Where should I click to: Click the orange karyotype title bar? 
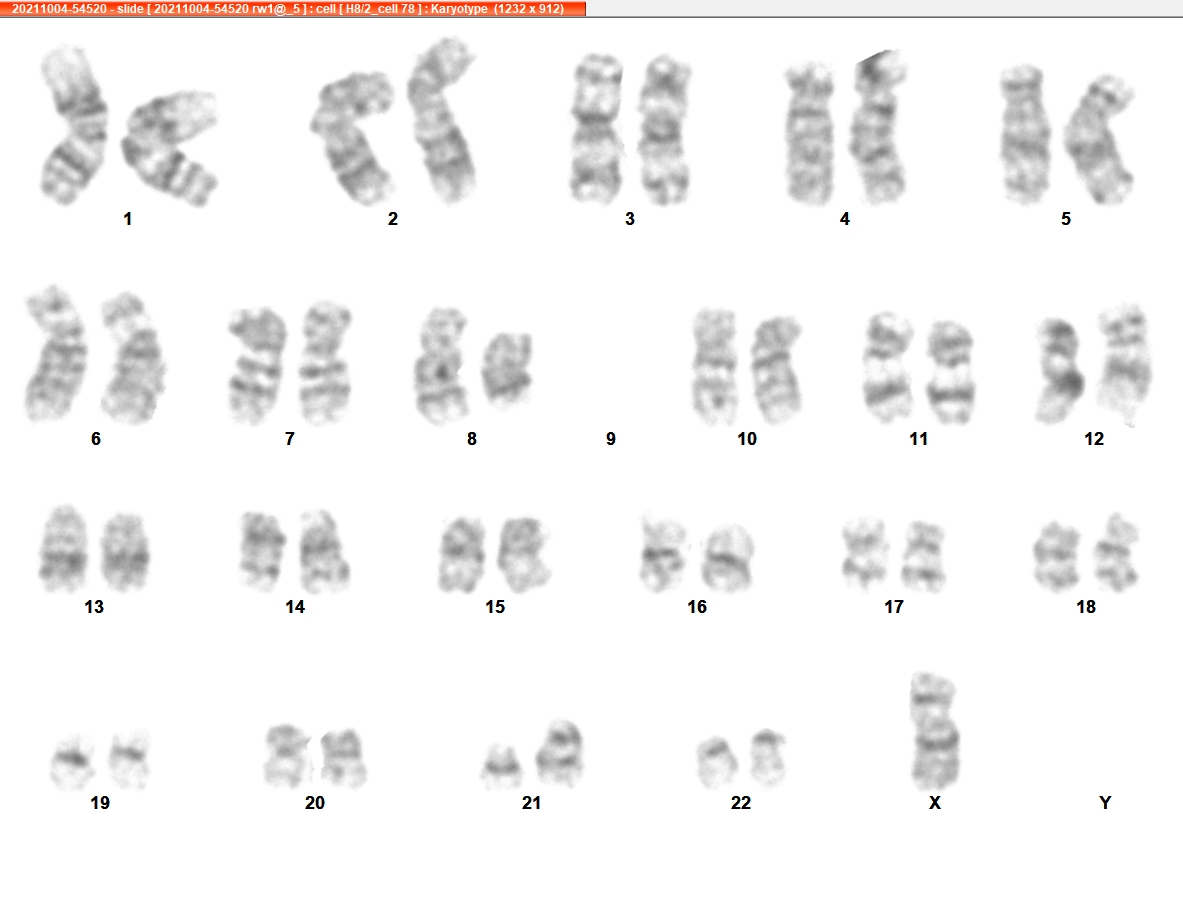coord(293,8)
